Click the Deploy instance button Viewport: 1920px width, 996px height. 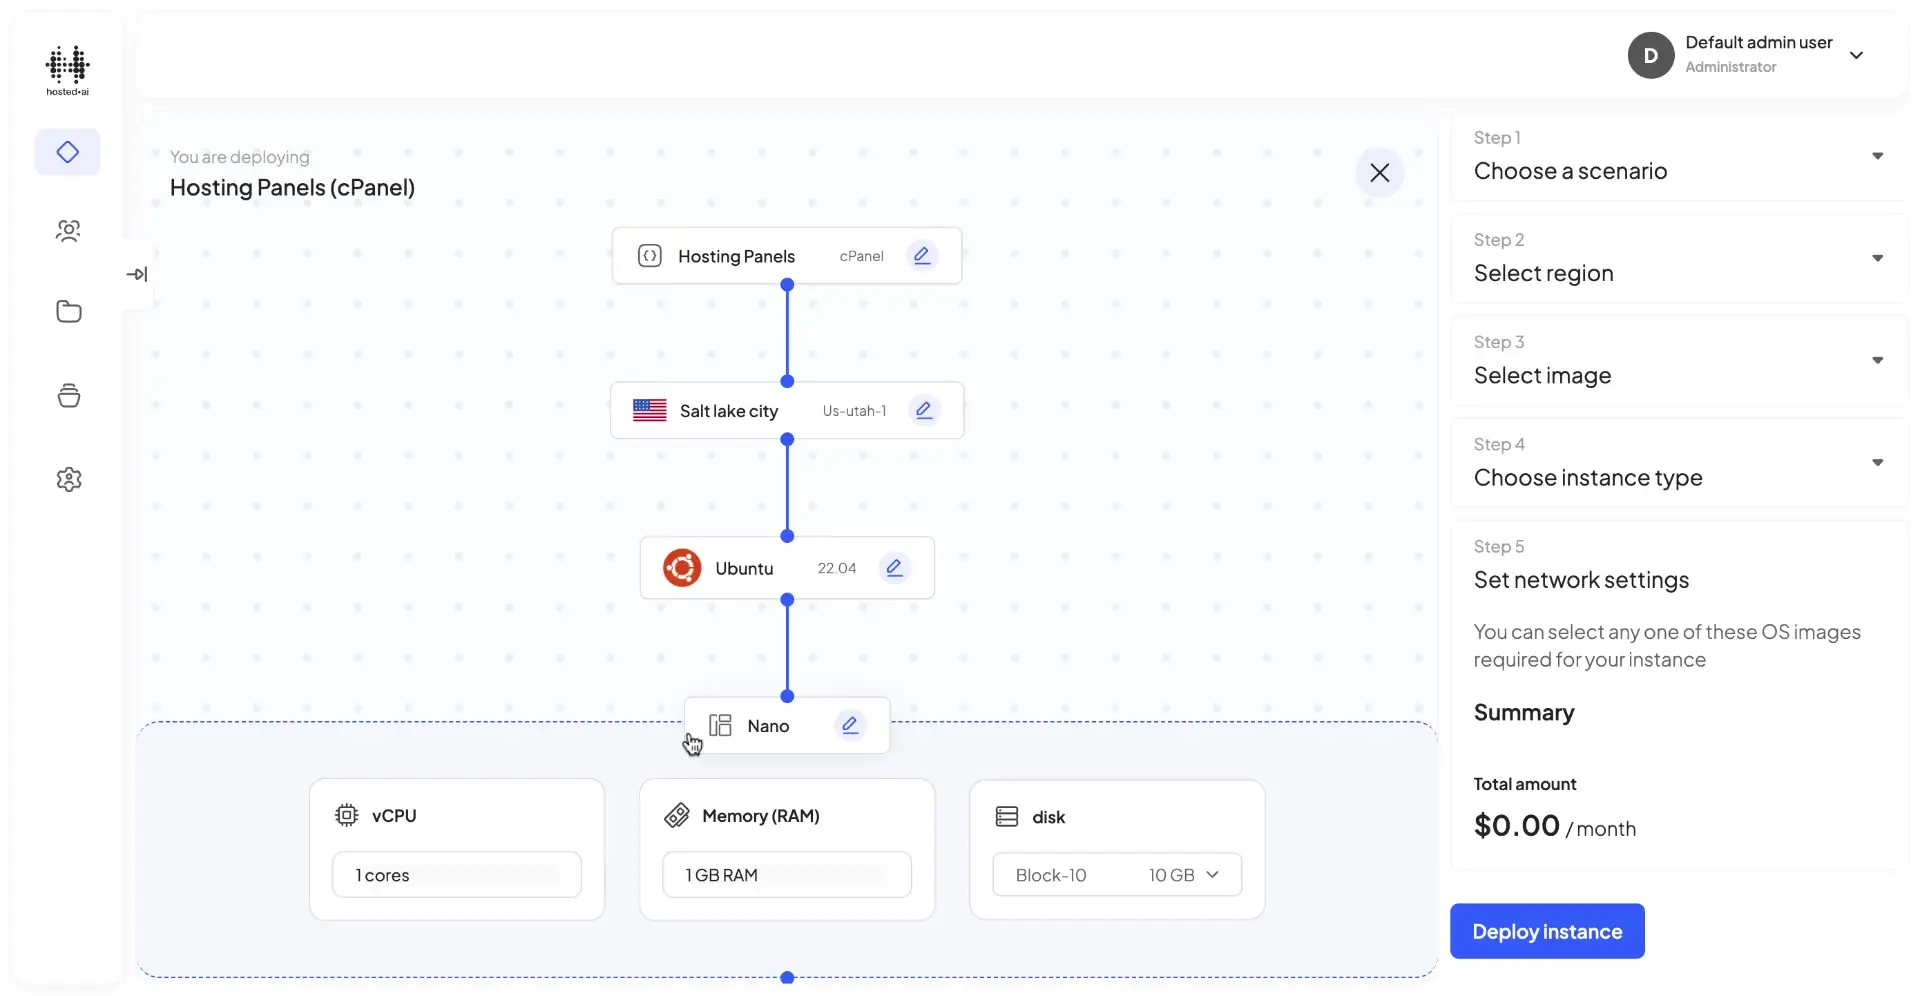pyautogui.click(x=1546, y=931)
